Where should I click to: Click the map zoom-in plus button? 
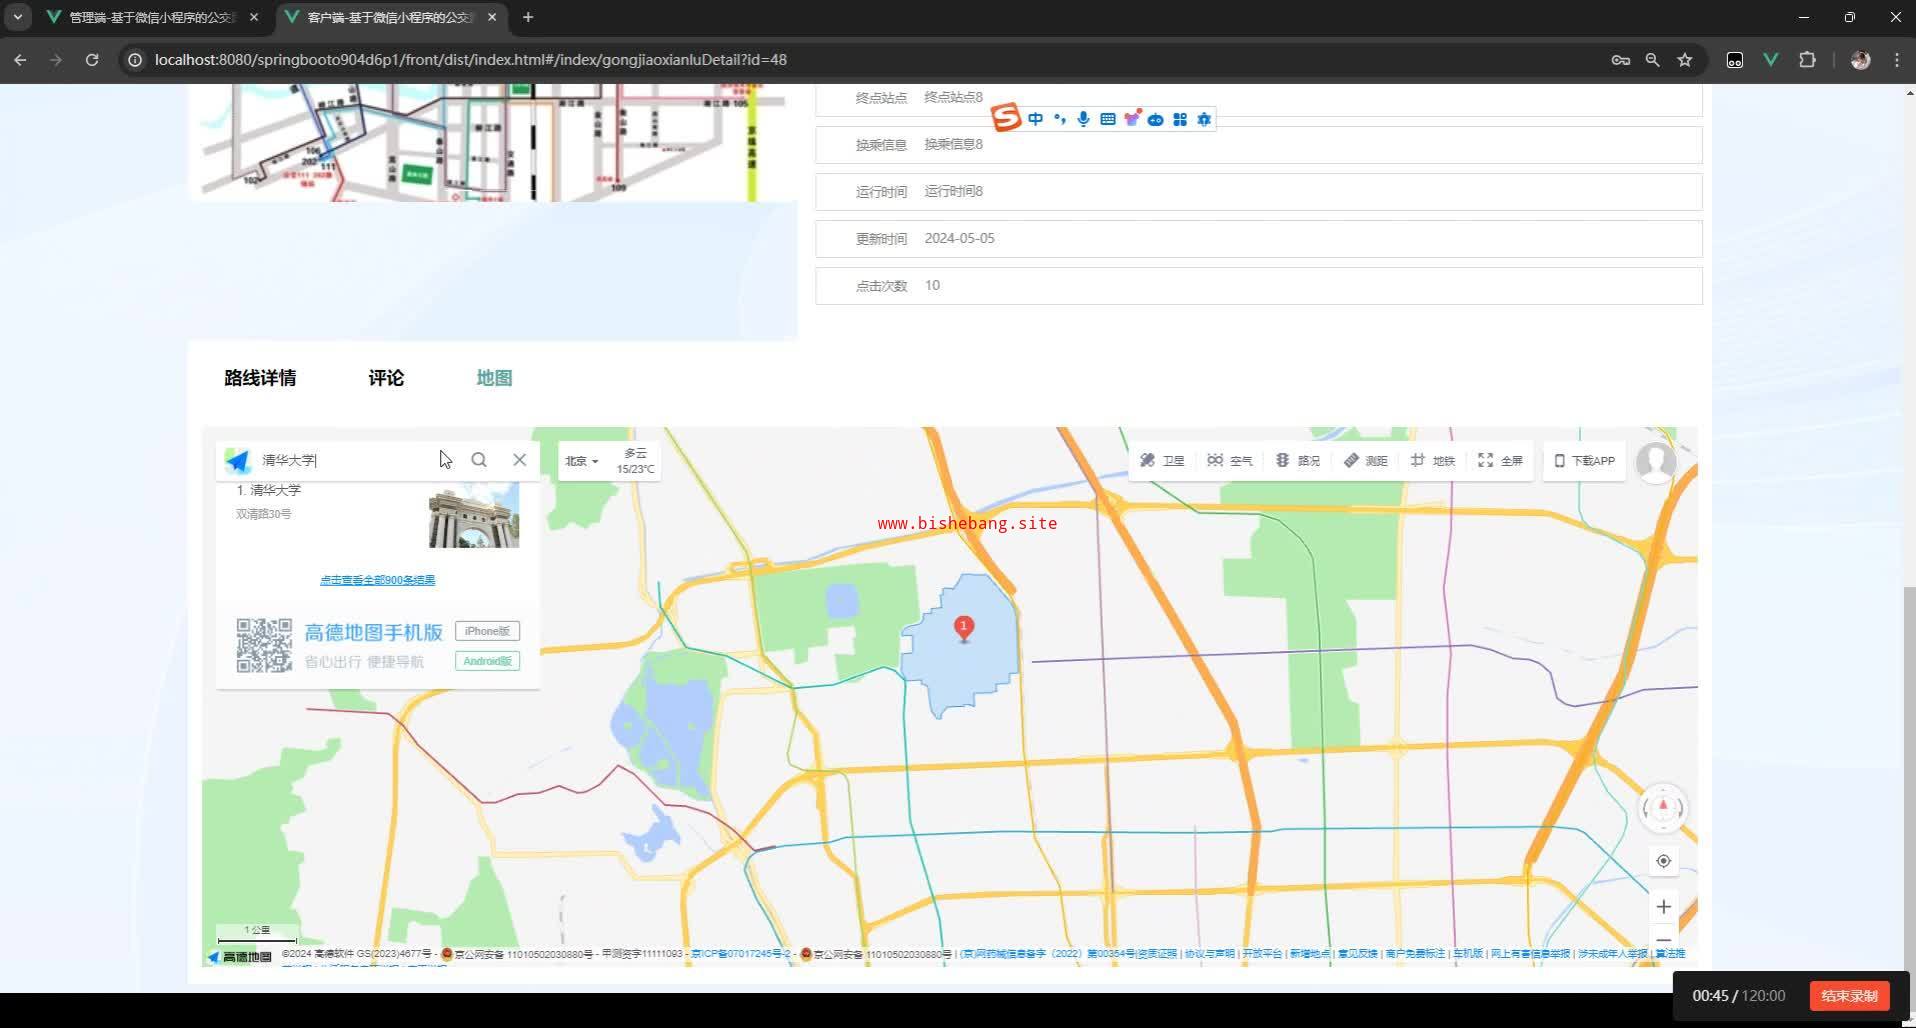click(1663, 907)
